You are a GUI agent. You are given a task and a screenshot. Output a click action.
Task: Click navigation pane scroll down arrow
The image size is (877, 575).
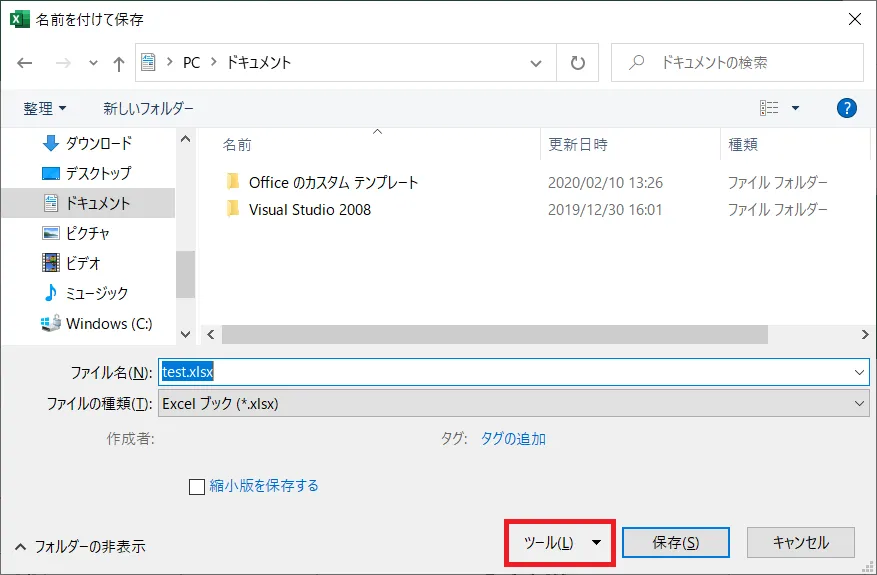[186, 334]
